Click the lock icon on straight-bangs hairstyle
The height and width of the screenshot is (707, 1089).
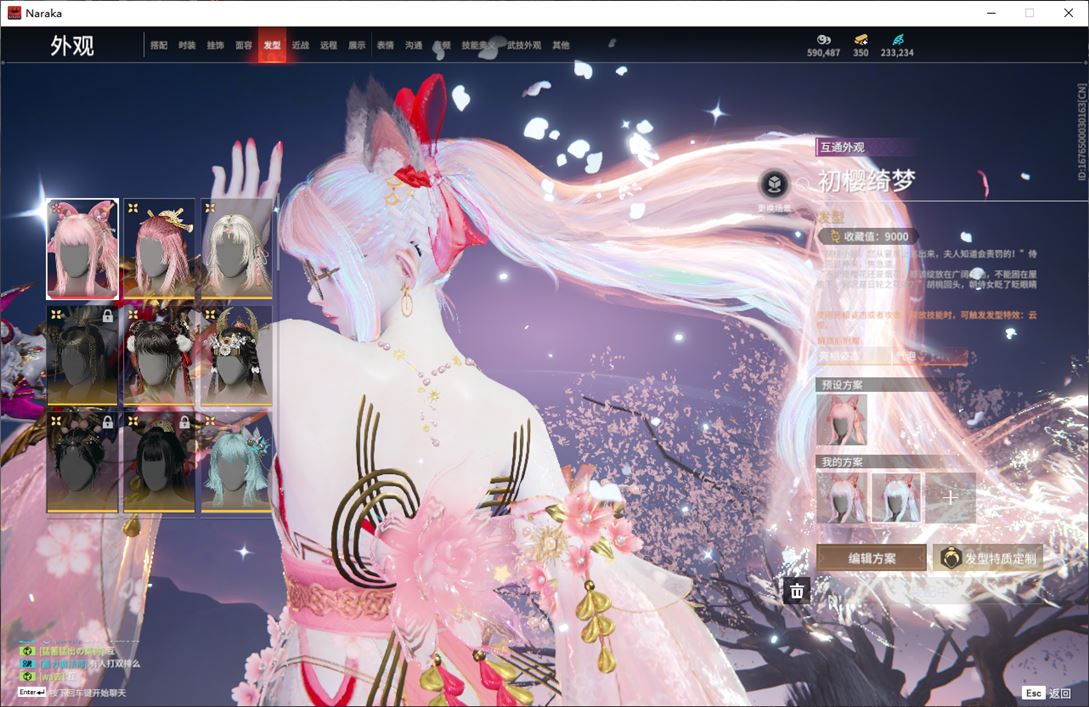(x=185, y=422)
